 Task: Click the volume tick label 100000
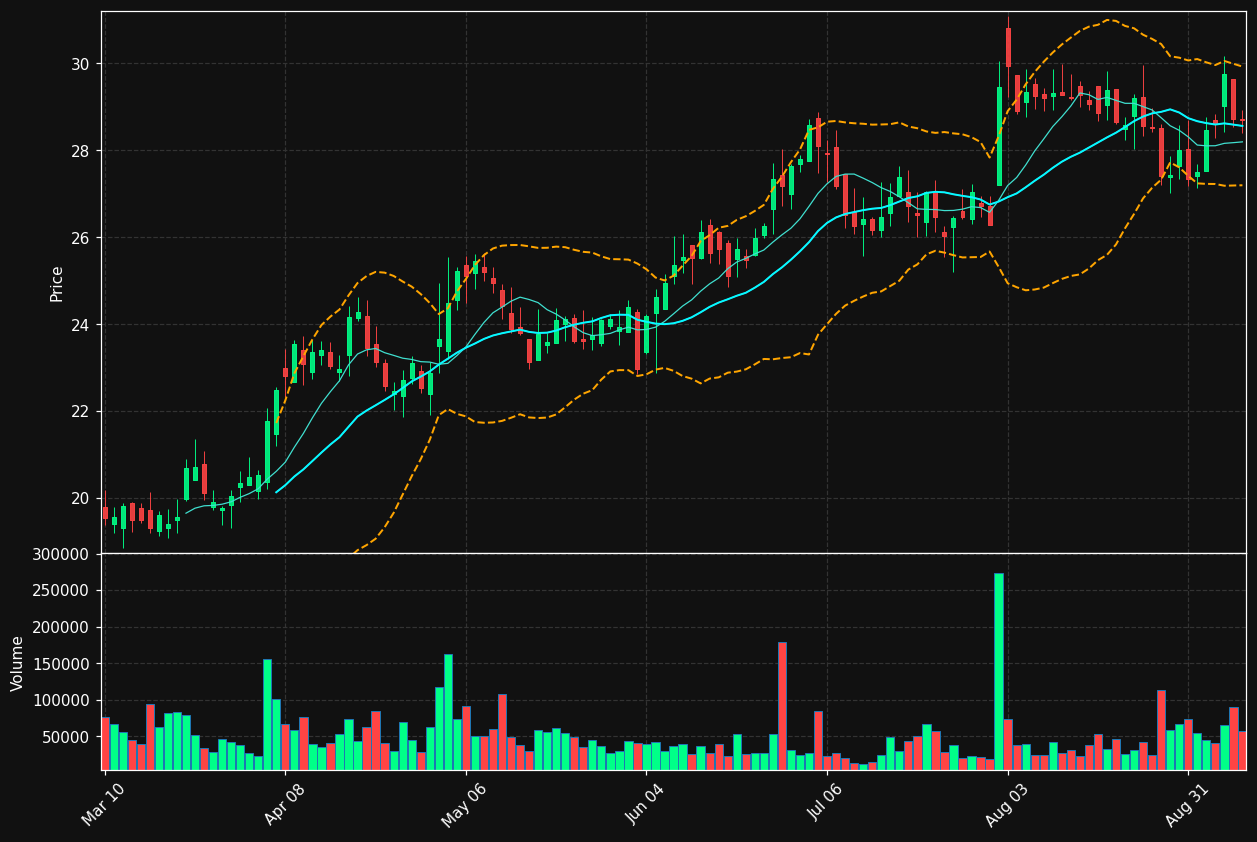[x=60, y=701]
